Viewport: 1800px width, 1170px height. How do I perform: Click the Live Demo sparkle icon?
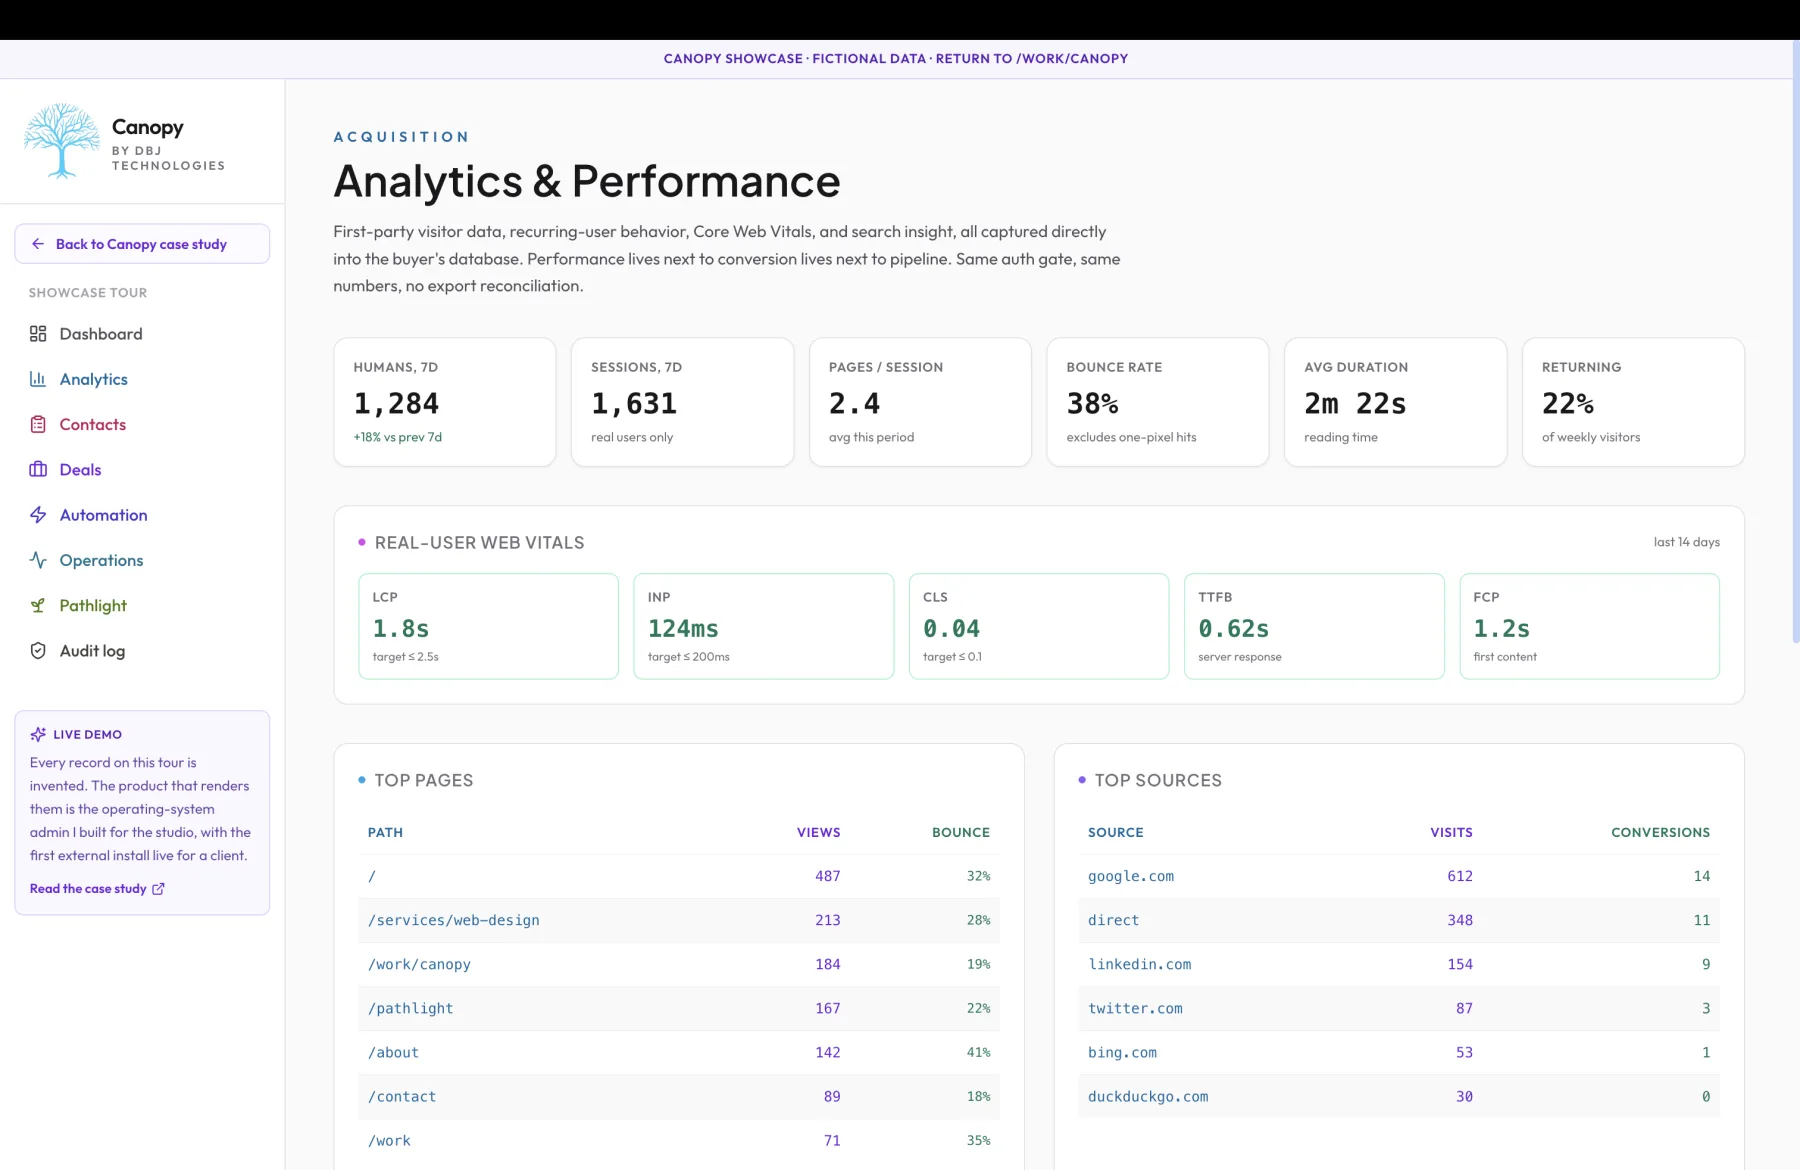click(38, 734)
